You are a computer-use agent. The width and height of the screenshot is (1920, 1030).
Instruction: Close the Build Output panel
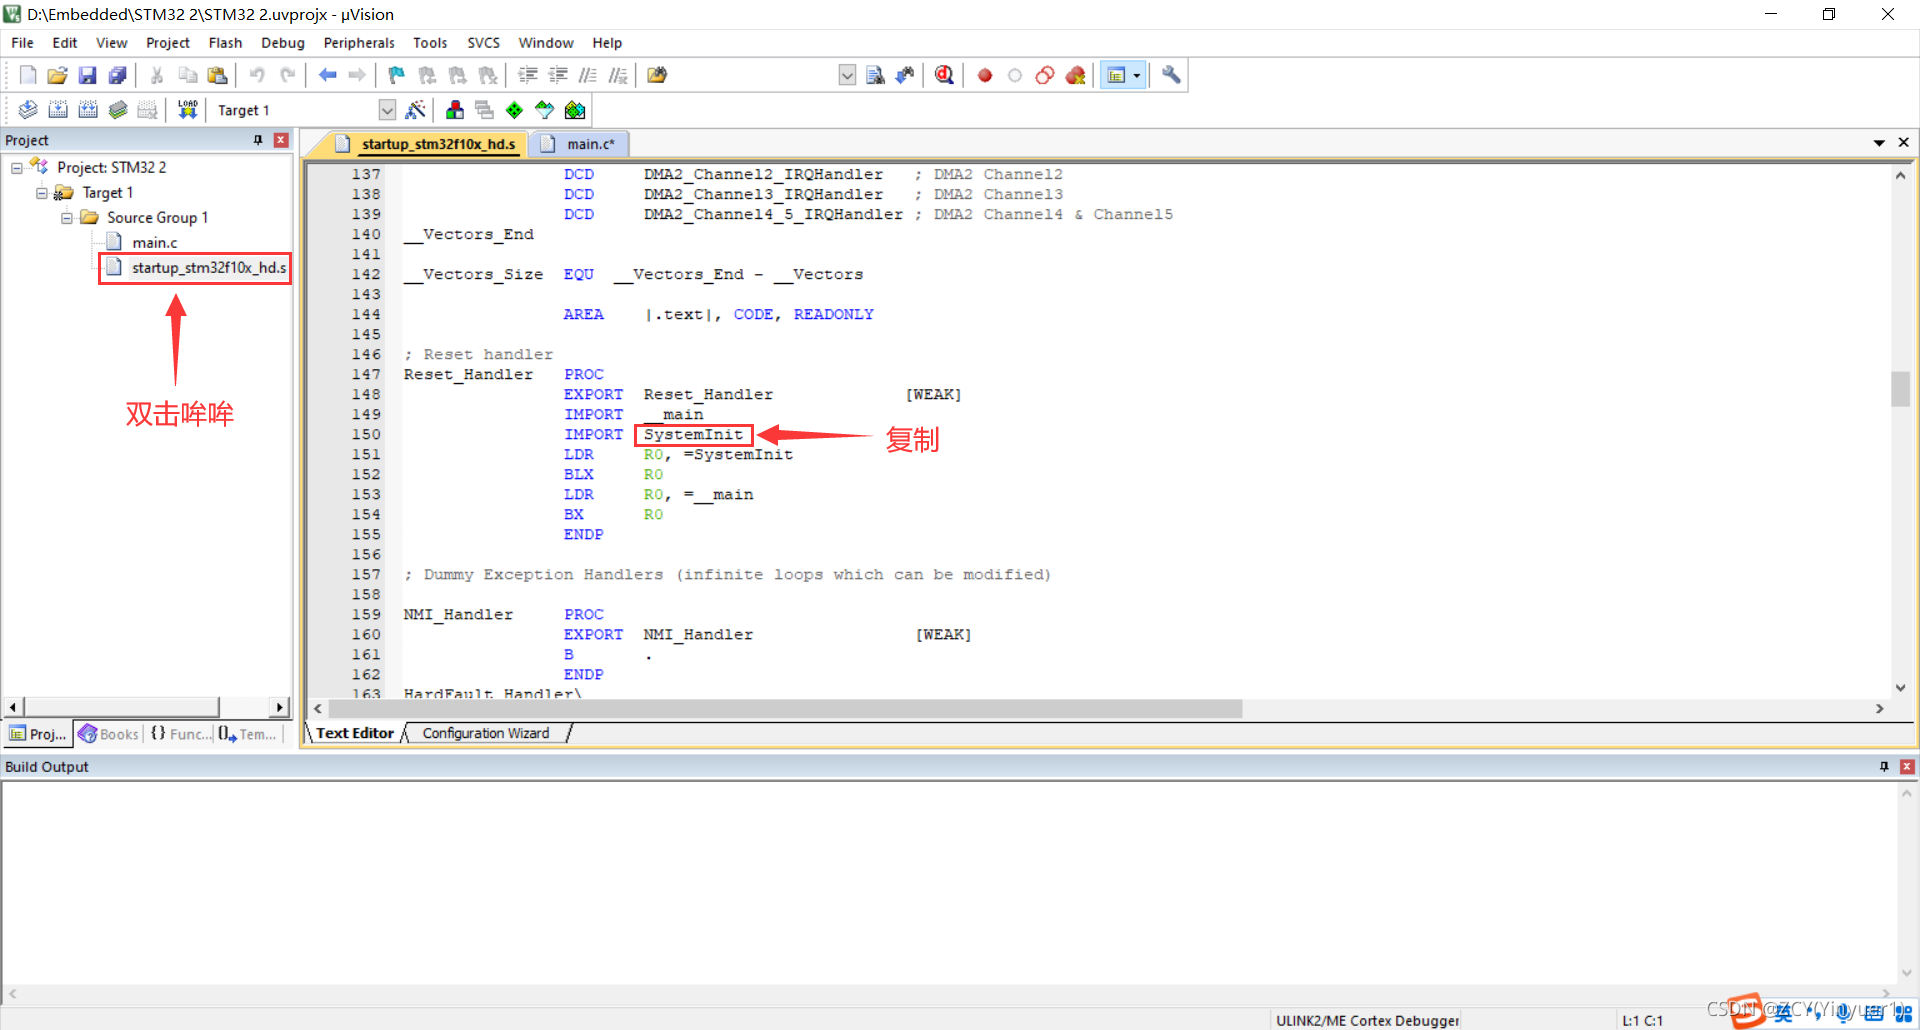[1907, 767]
